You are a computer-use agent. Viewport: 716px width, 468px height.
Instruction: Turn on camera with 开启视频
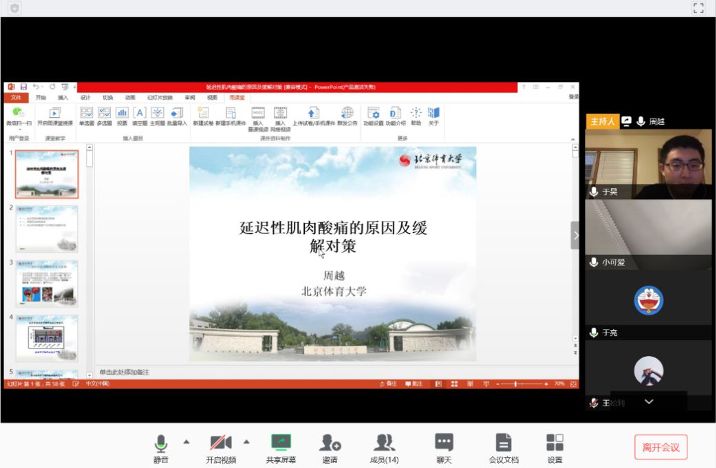coord(221,447)
